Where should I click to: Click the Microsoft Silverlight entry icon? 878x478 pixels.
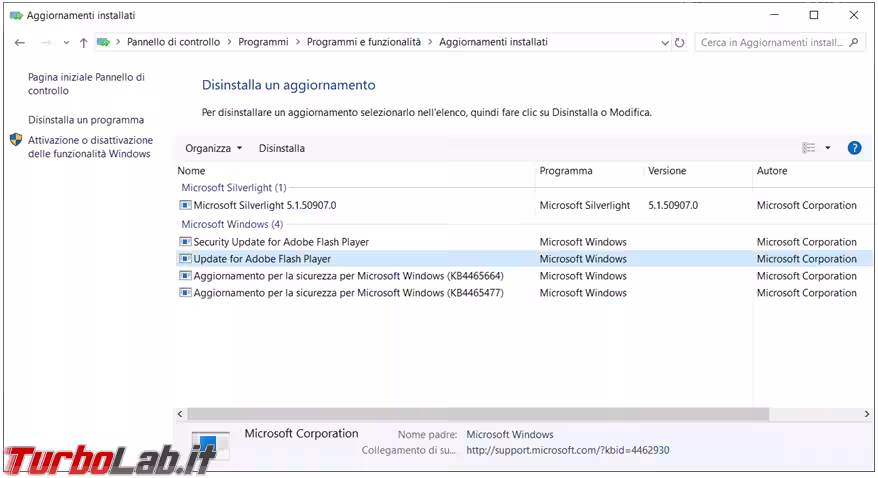pos(185,206)
